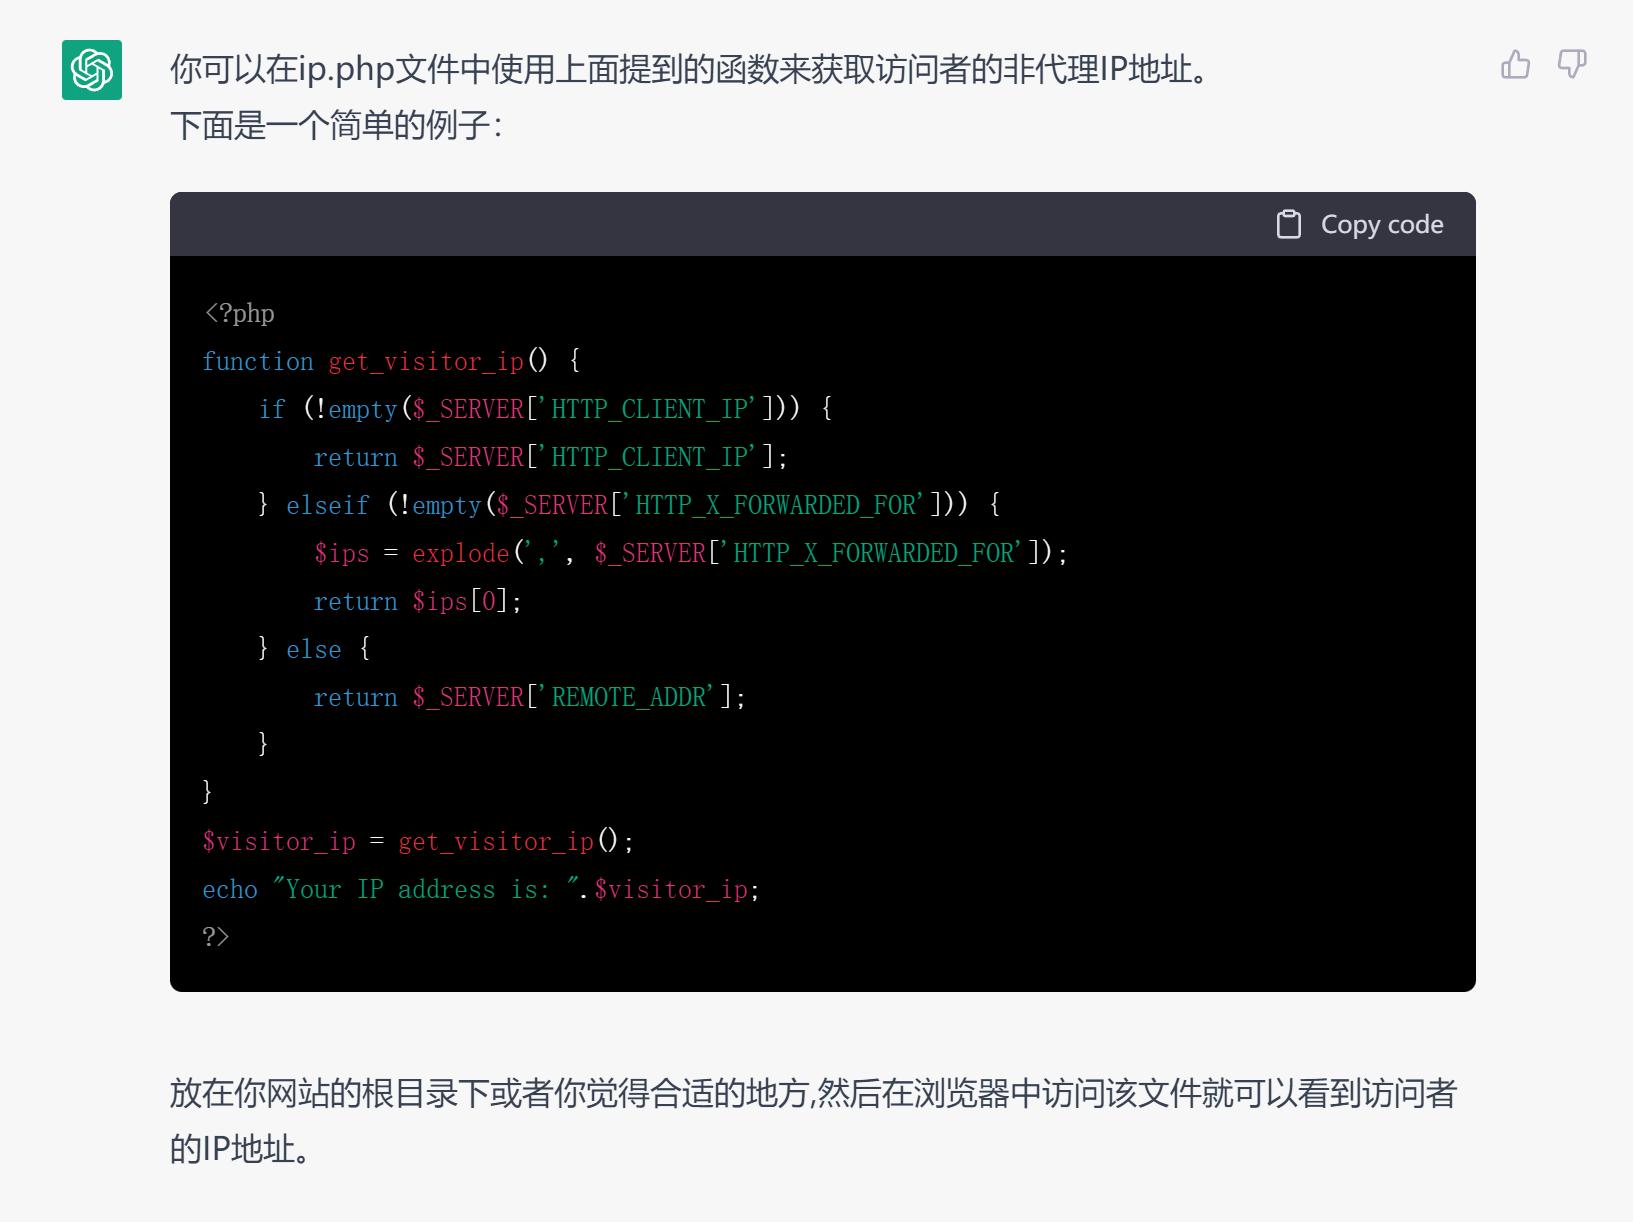Click the "explode" function call
Viewport: 1633px width, 1222px height.
point(461,553)
